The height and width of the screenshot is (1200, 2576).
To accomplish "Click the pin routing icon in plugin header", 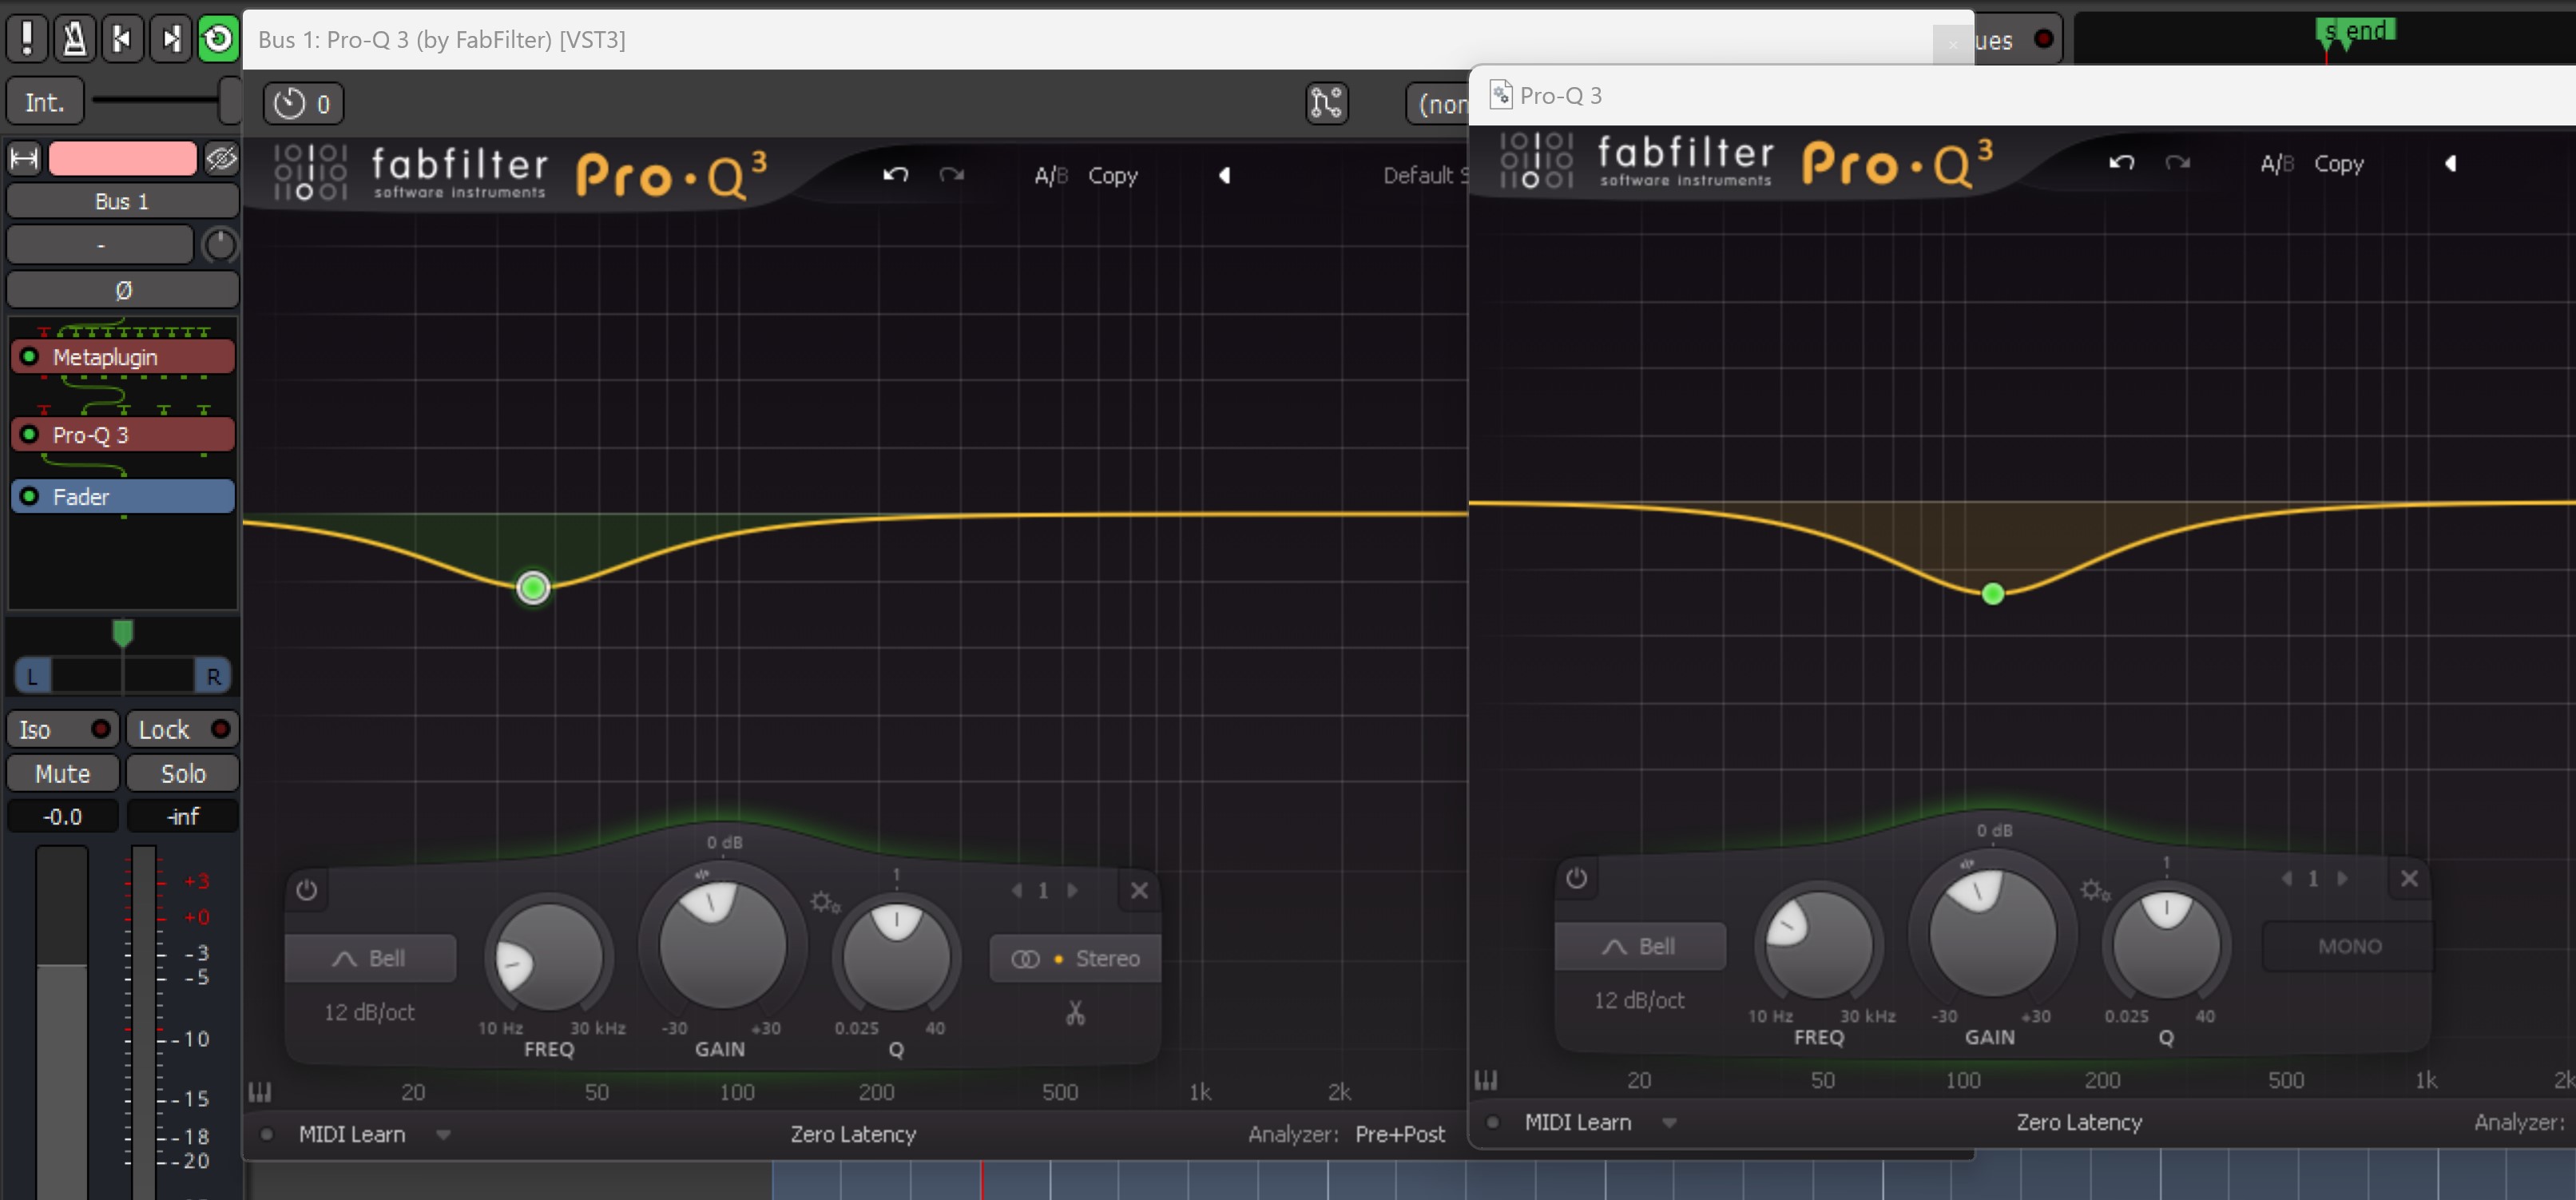I will click(1326, 103).
